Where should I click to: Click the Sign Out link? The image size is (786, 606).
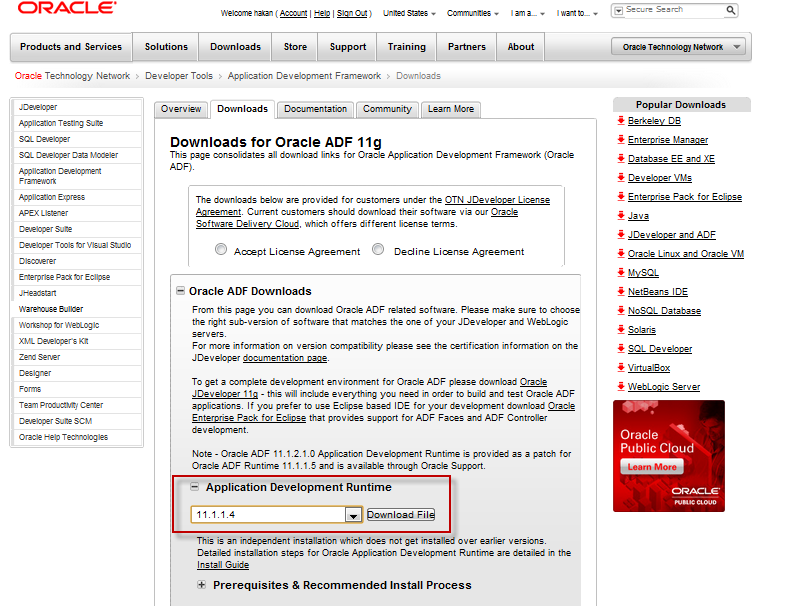pos(352,14)
